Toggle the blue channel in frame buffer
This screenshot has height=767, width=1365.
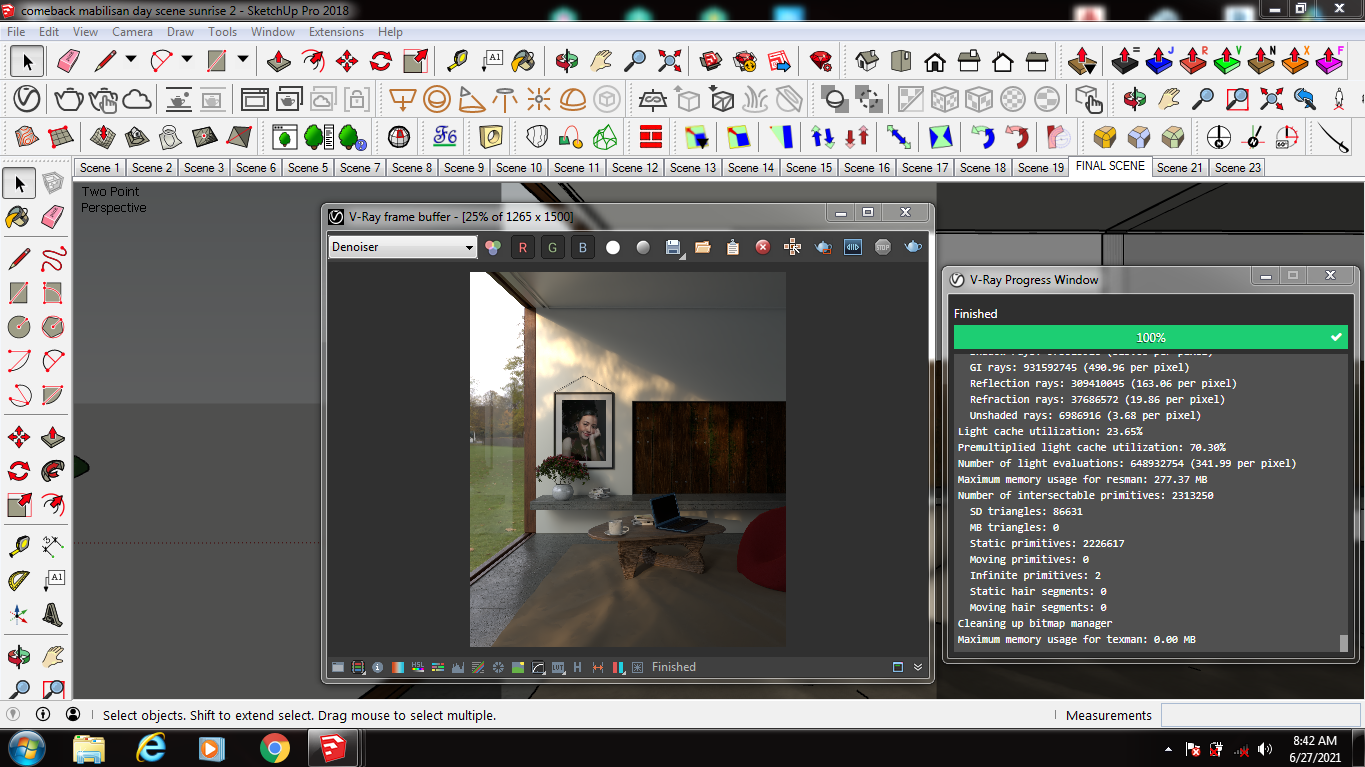[582, 247]
